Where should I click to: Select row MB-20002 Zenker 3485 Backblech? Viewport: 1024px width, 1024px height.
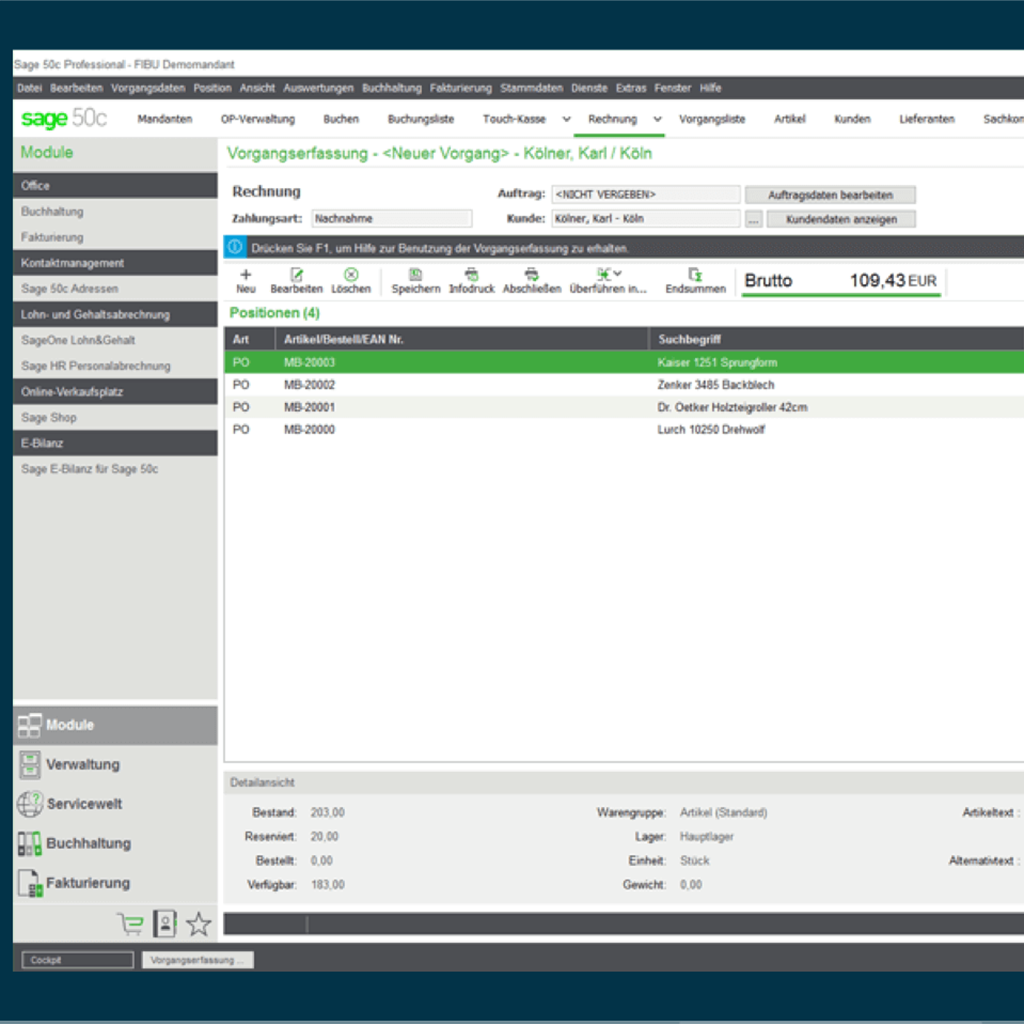coord(624,385)
